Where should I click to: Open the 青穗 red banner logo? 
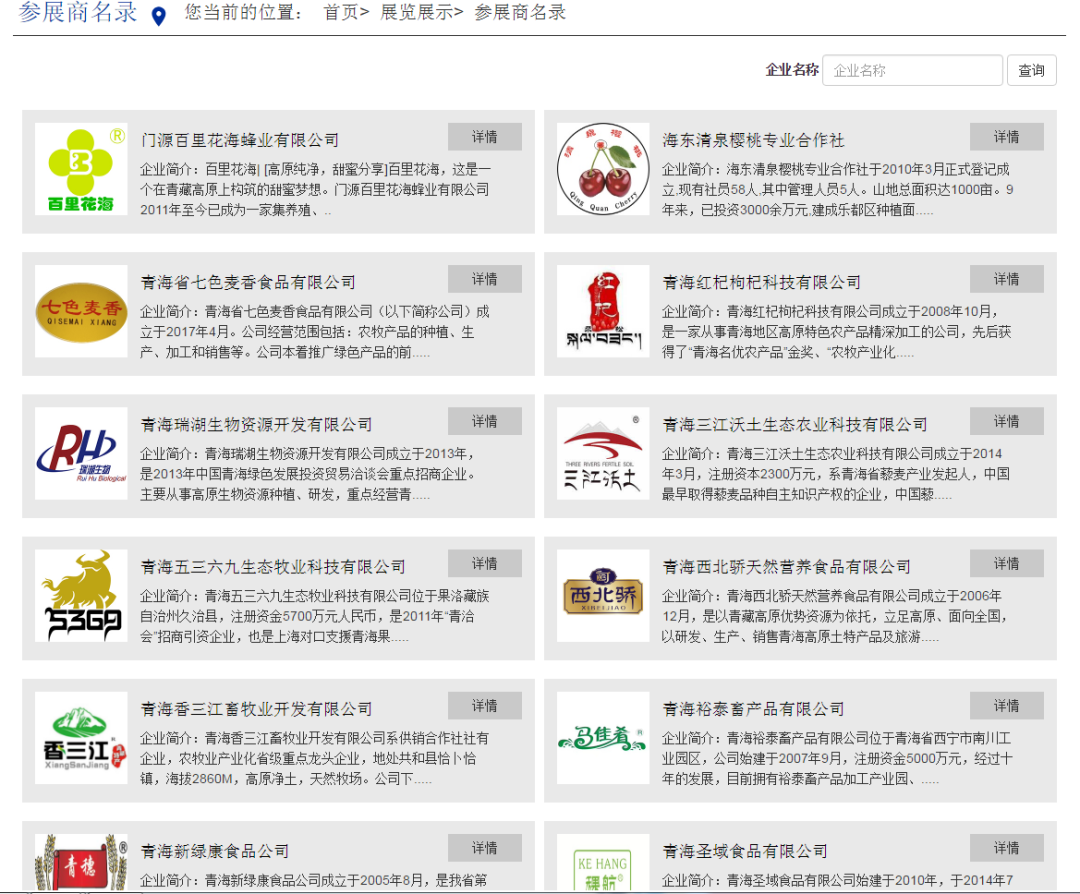(81, 862)
